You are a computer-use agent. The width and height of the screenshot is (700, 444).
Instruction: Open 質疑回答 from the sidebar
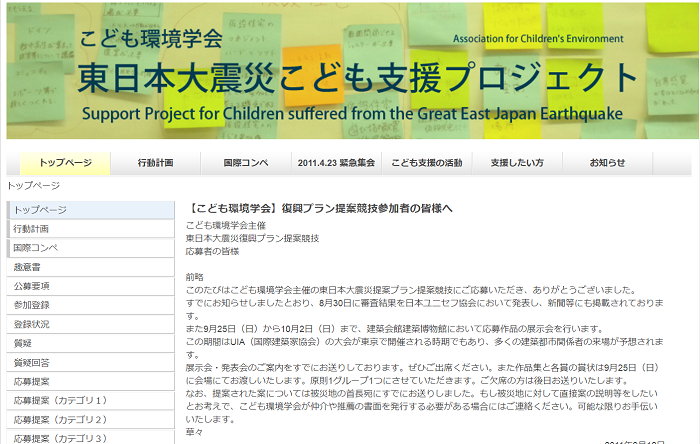32,362
